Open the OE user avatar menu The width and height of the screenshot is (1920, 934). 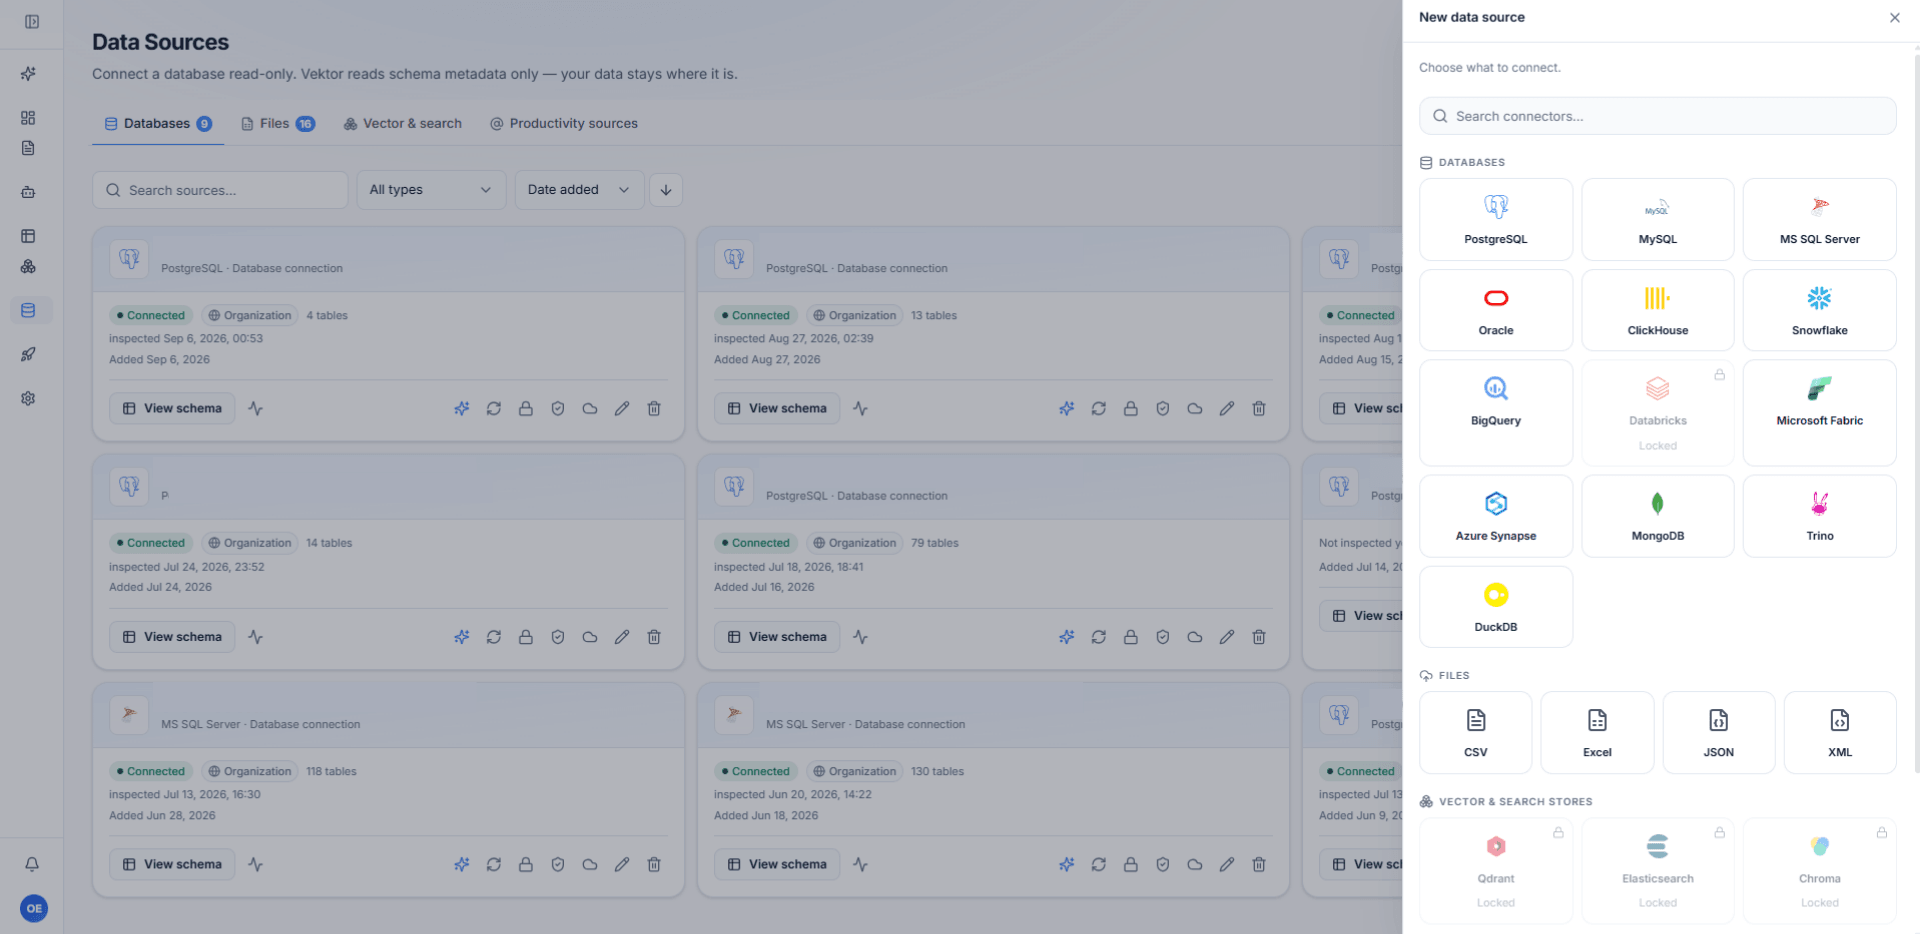34,908
